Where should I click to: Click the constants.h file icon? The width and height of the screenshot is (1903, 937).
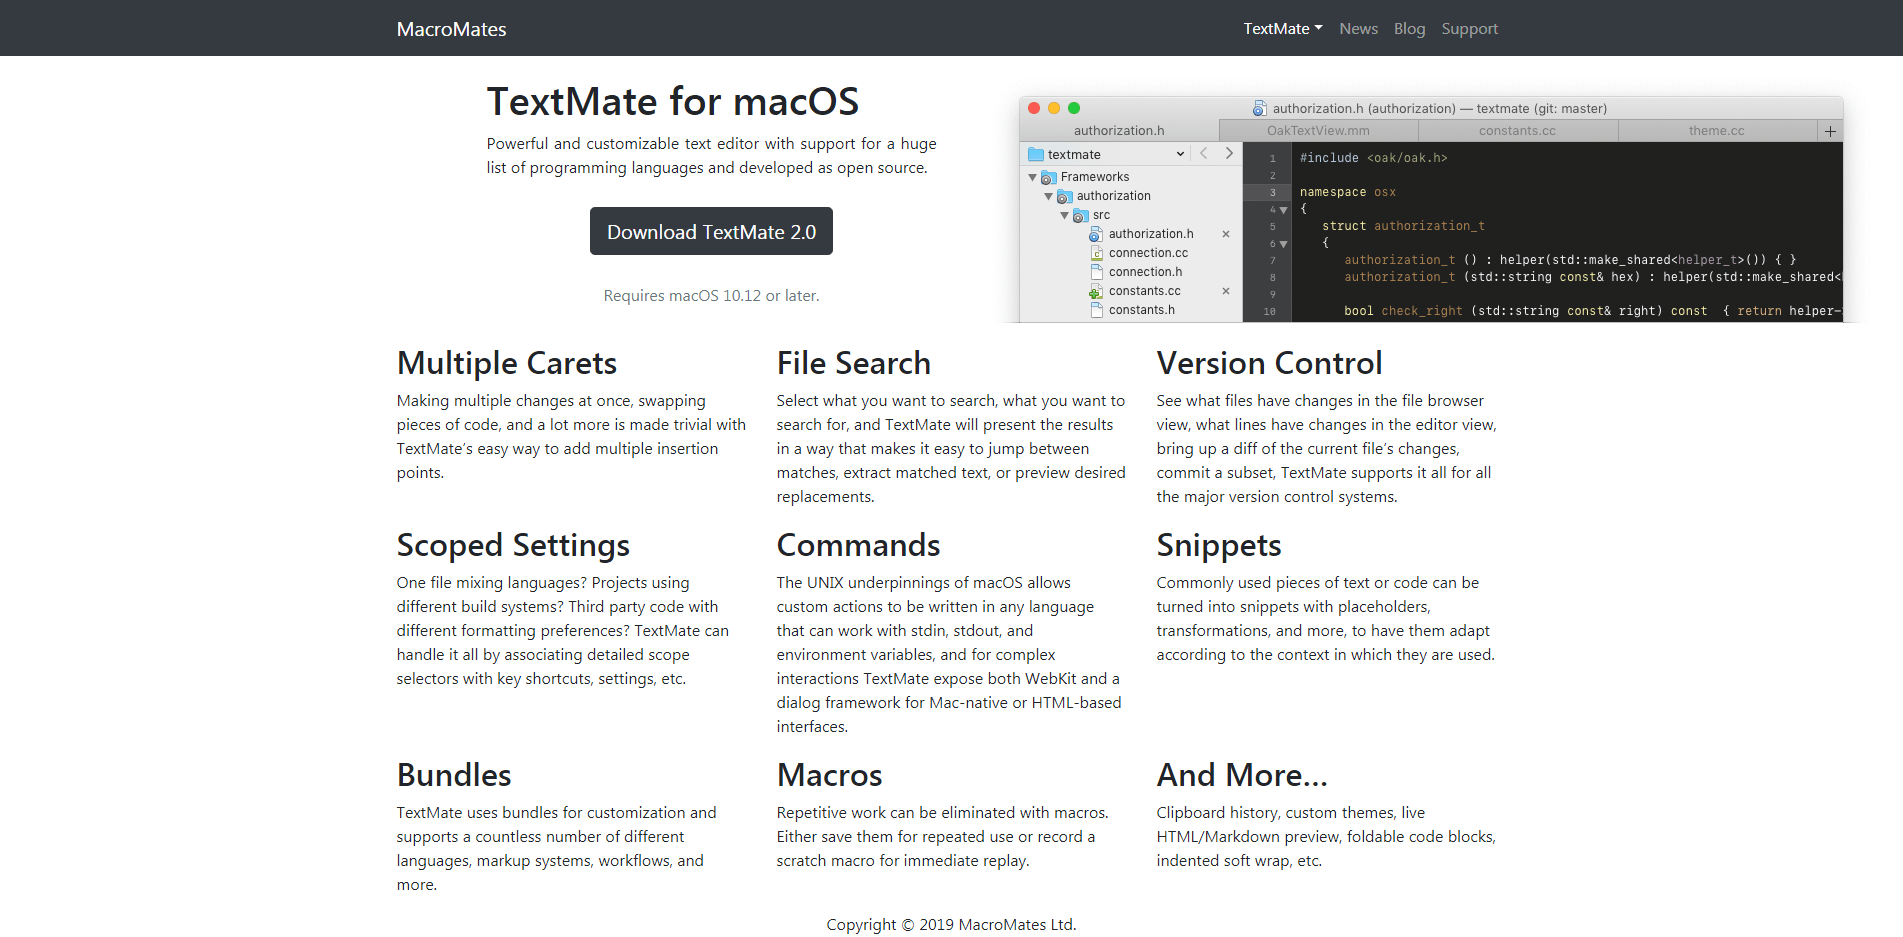pyautogui.click(x=1096, y=310)
